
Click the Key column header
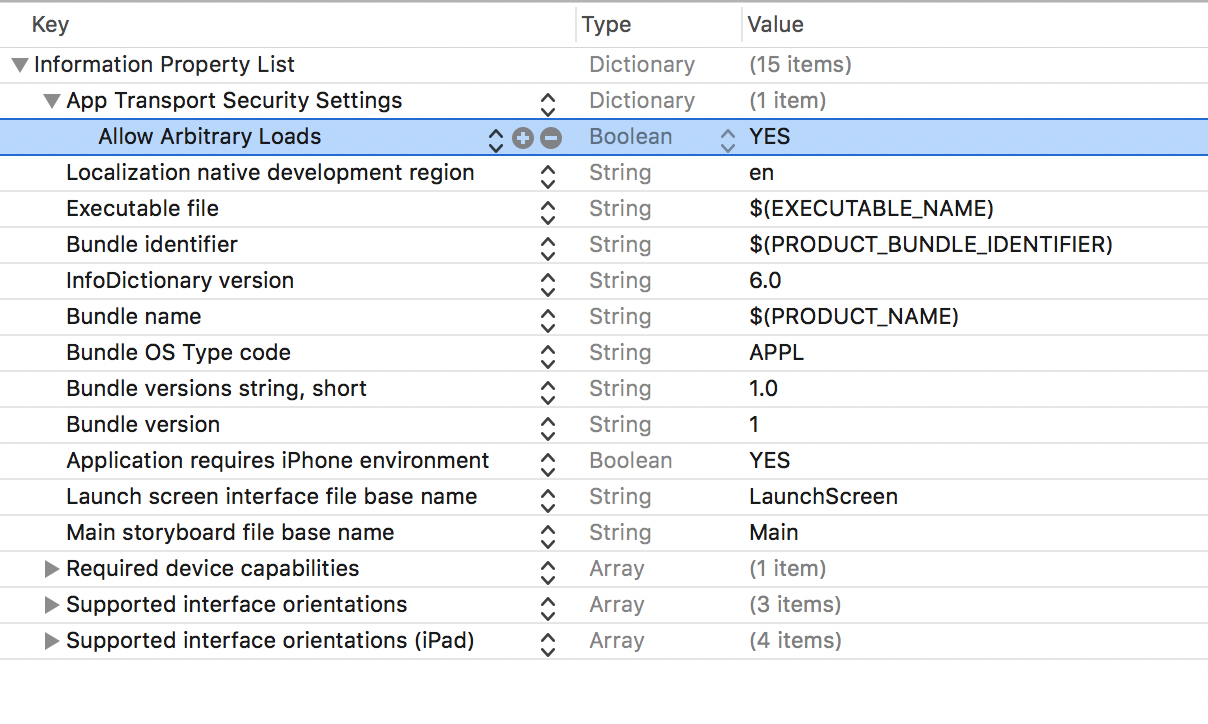coord(50,24)
